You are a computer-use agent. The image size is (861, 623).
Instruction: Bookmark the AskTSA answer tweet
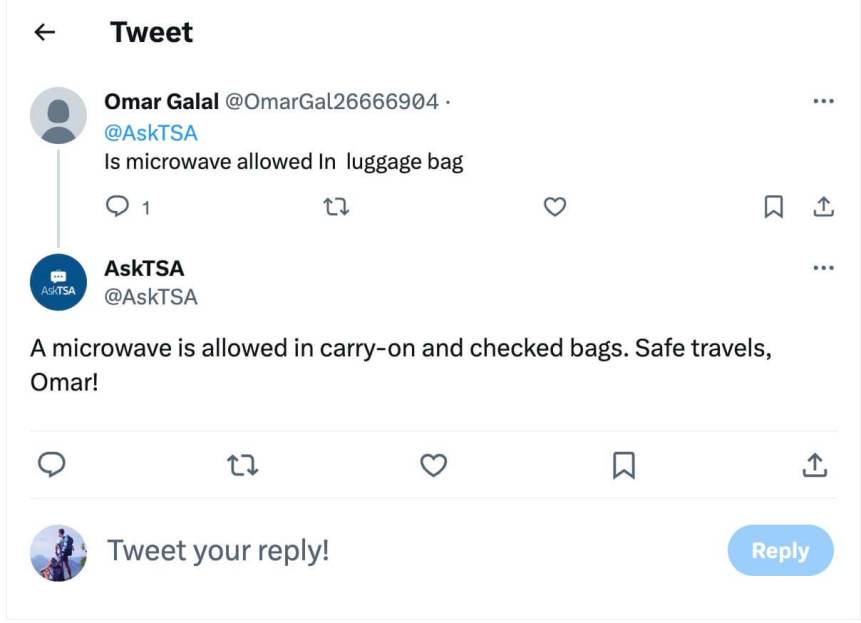pyautogui.click(x=623, y=465)
